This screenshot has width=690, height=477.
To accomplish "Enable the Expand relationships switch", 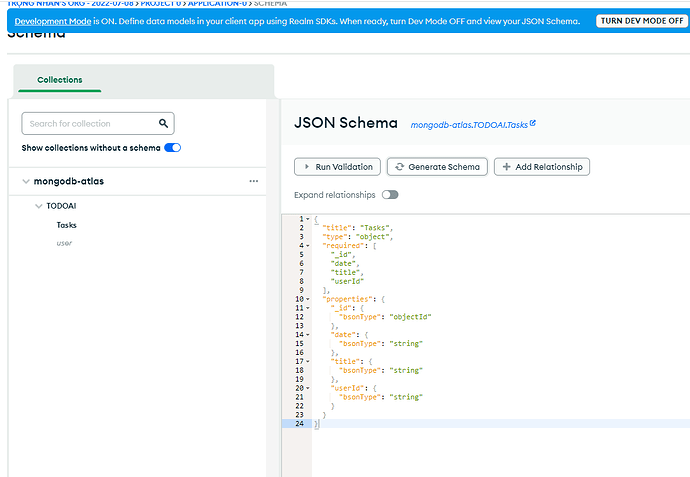I will [x=390, y=195].
